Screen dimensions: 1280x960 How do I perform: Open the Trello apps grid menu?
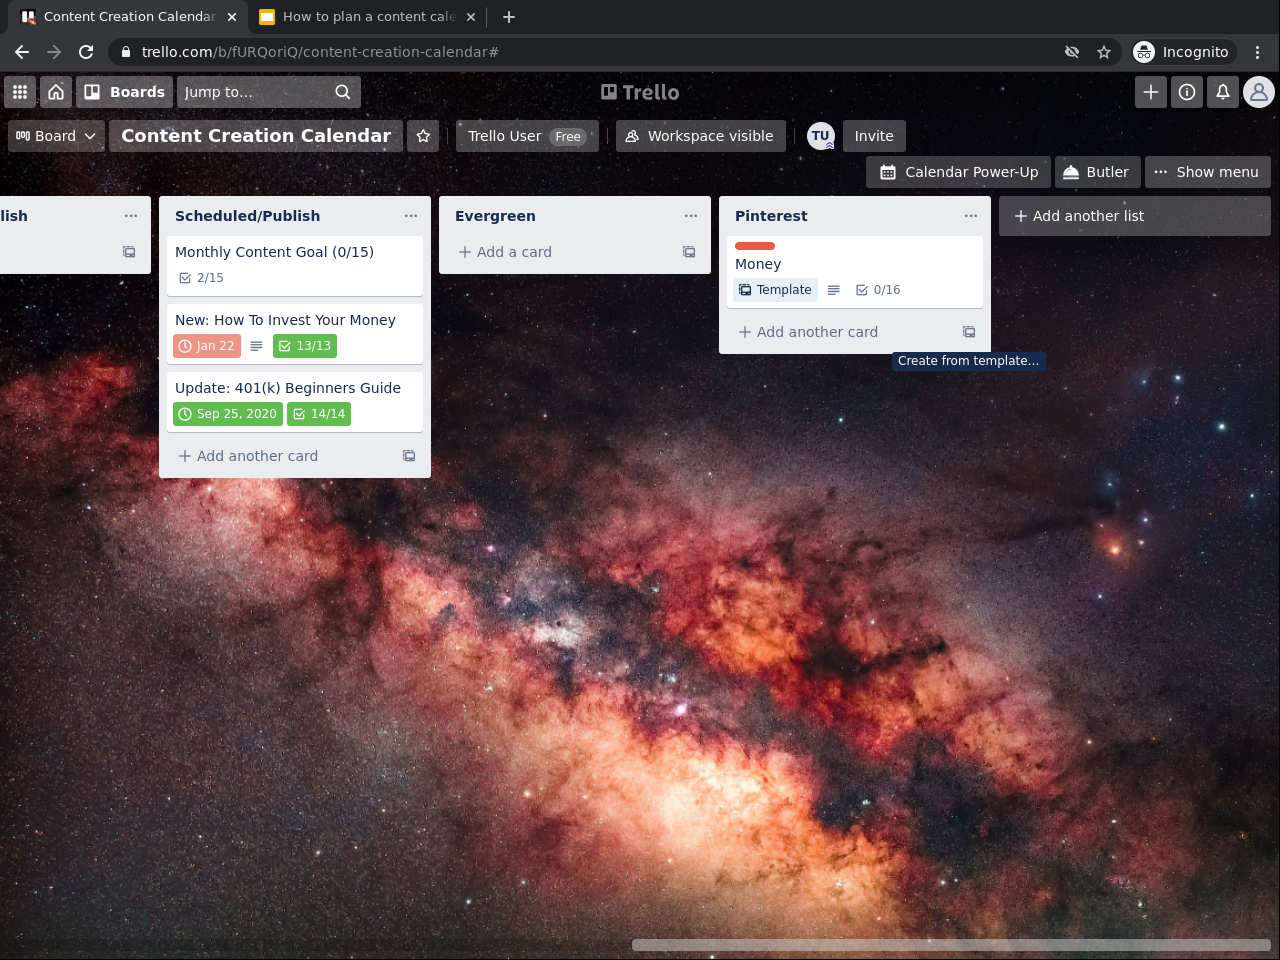click(20, 92)
